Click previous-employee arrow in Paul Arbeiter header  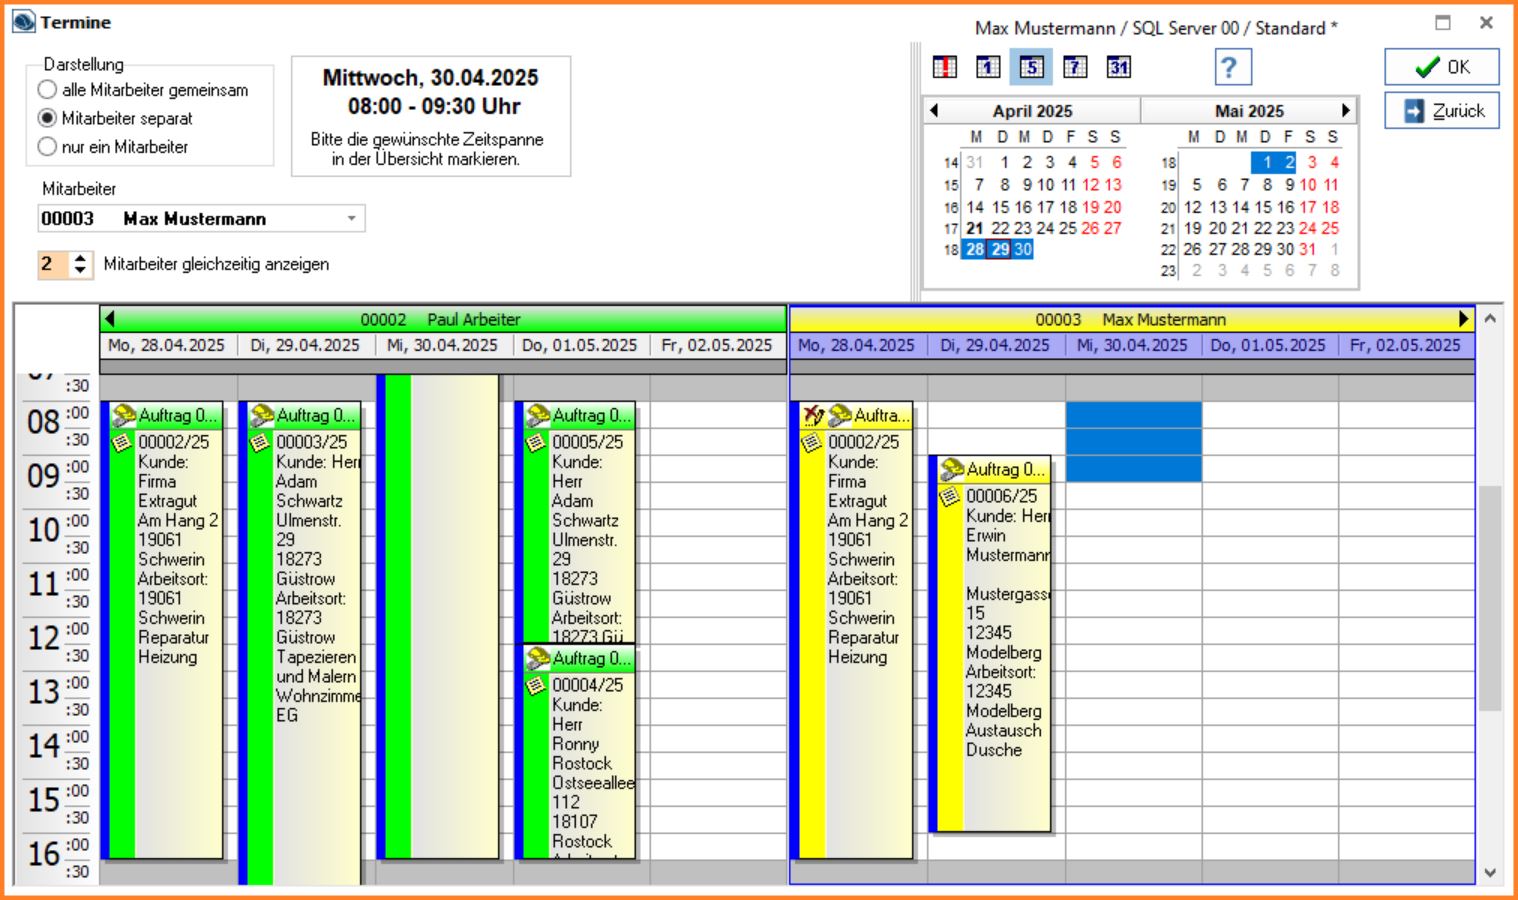click(110, 319)
